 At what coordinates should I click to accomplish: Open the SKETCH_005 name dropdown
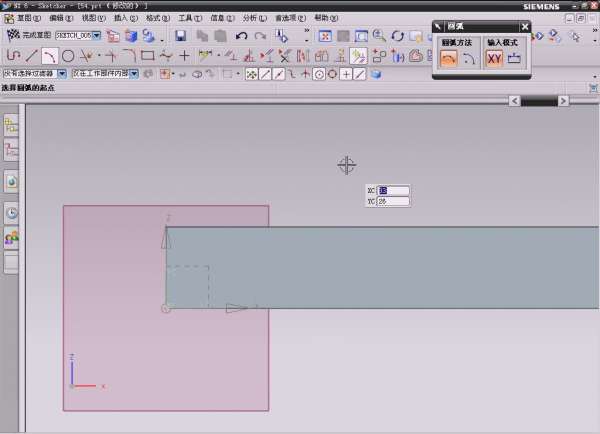pyautogui.click(x=96, y=35)
